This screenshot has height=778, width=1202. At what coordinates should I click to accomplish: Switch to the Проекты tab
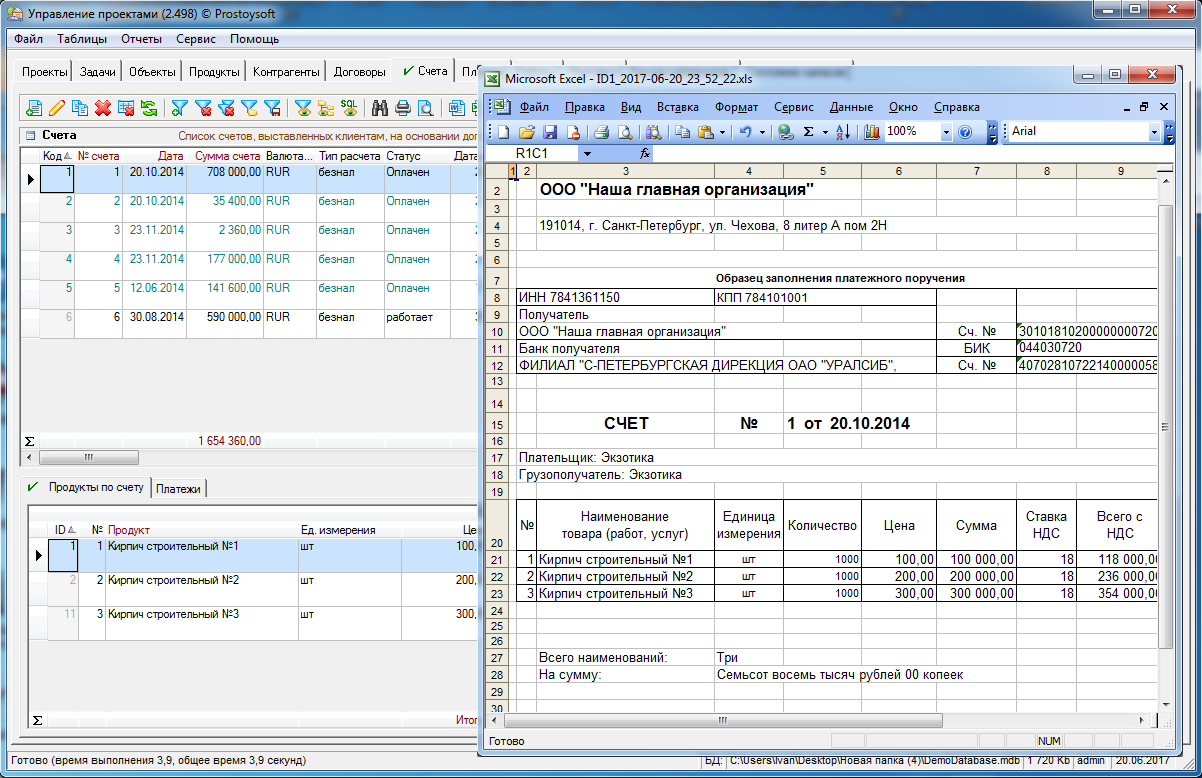[x=44, y=72]
